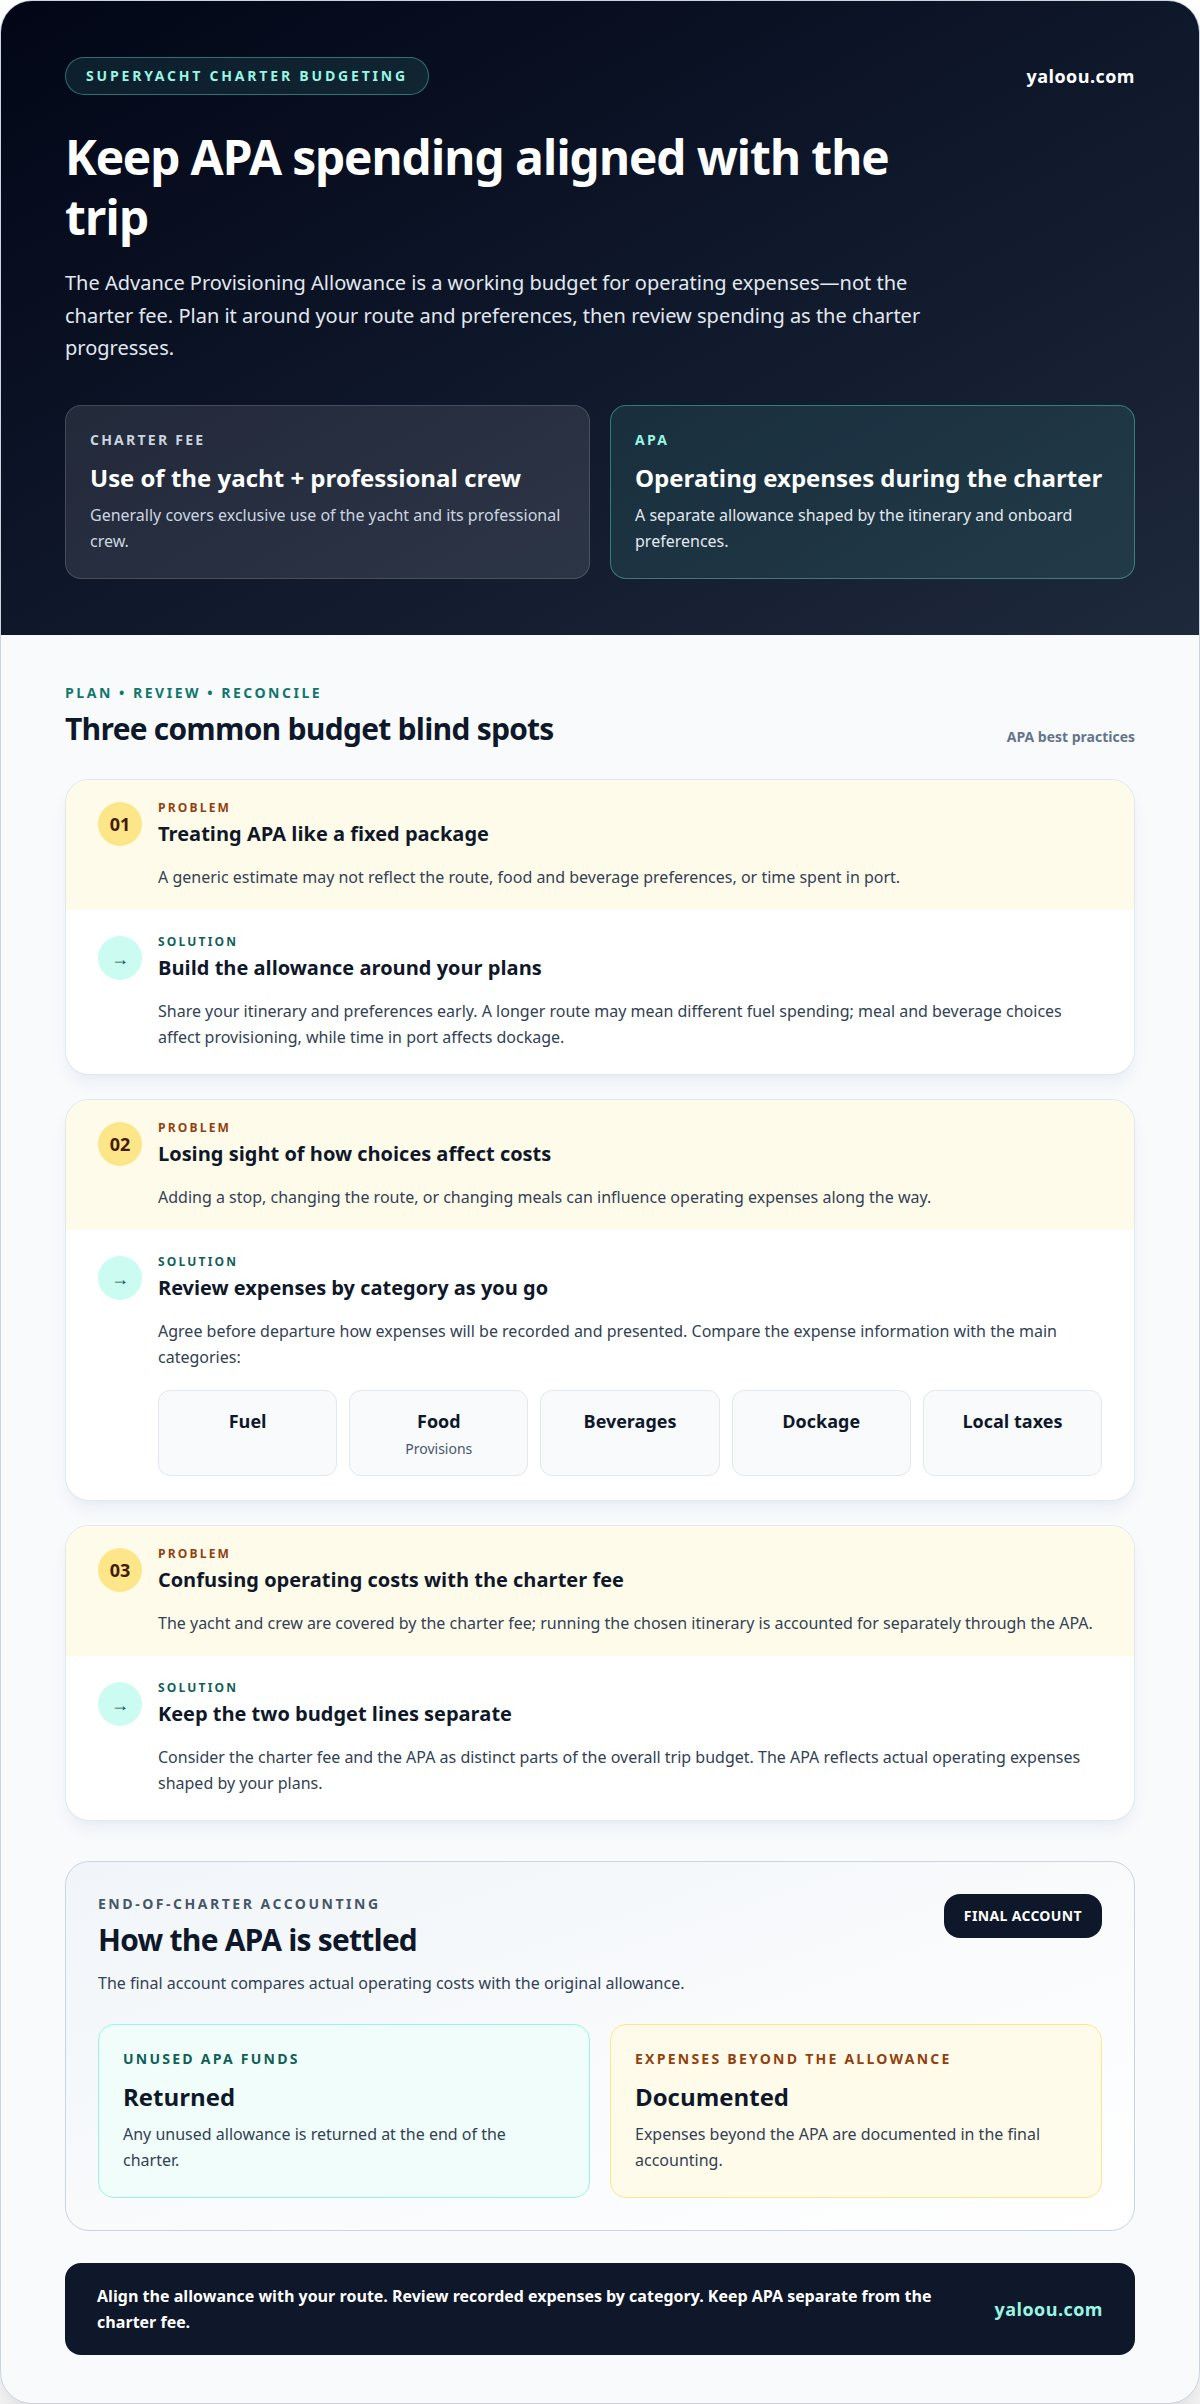Click Operating expenses during the charter title
The height and width of the screenshot is (2404, 1200).
(868, 478)
